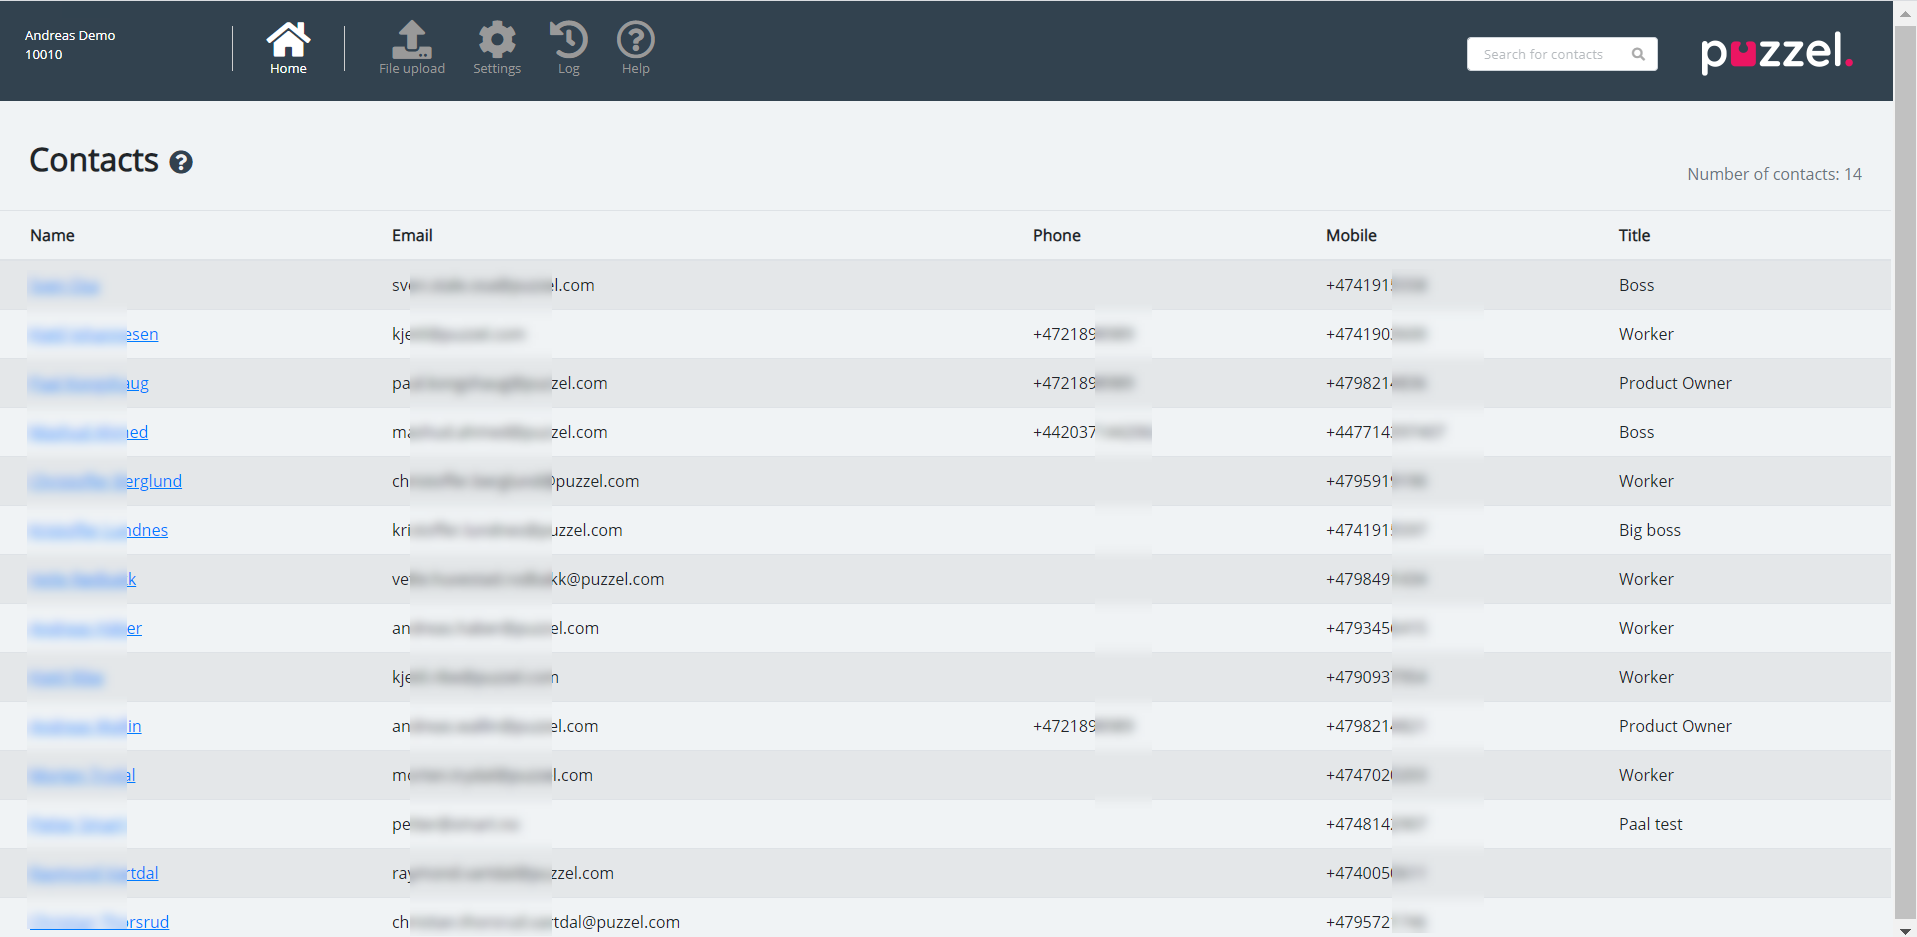Open the Big boss contact name link

(99, 531)
